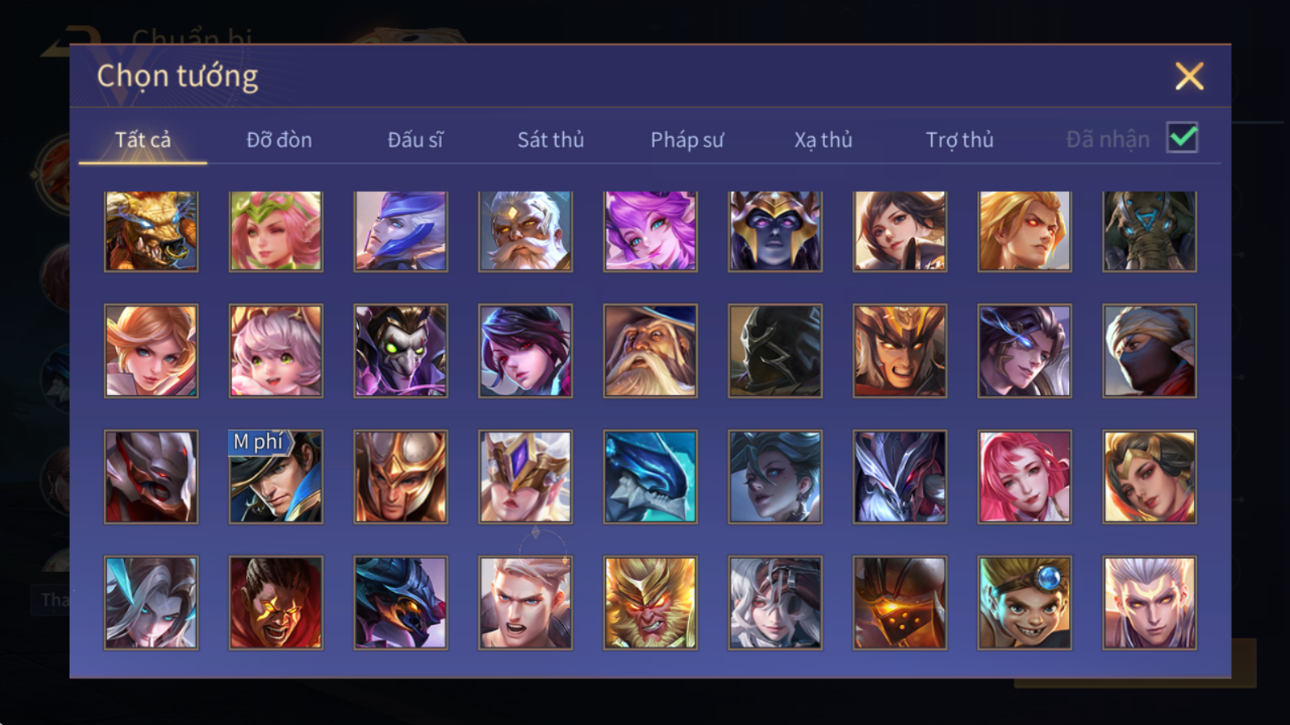Pick the Monkey King hero portrait
The width and height of the screenshot is (1290, 725).
coord(650,603)
